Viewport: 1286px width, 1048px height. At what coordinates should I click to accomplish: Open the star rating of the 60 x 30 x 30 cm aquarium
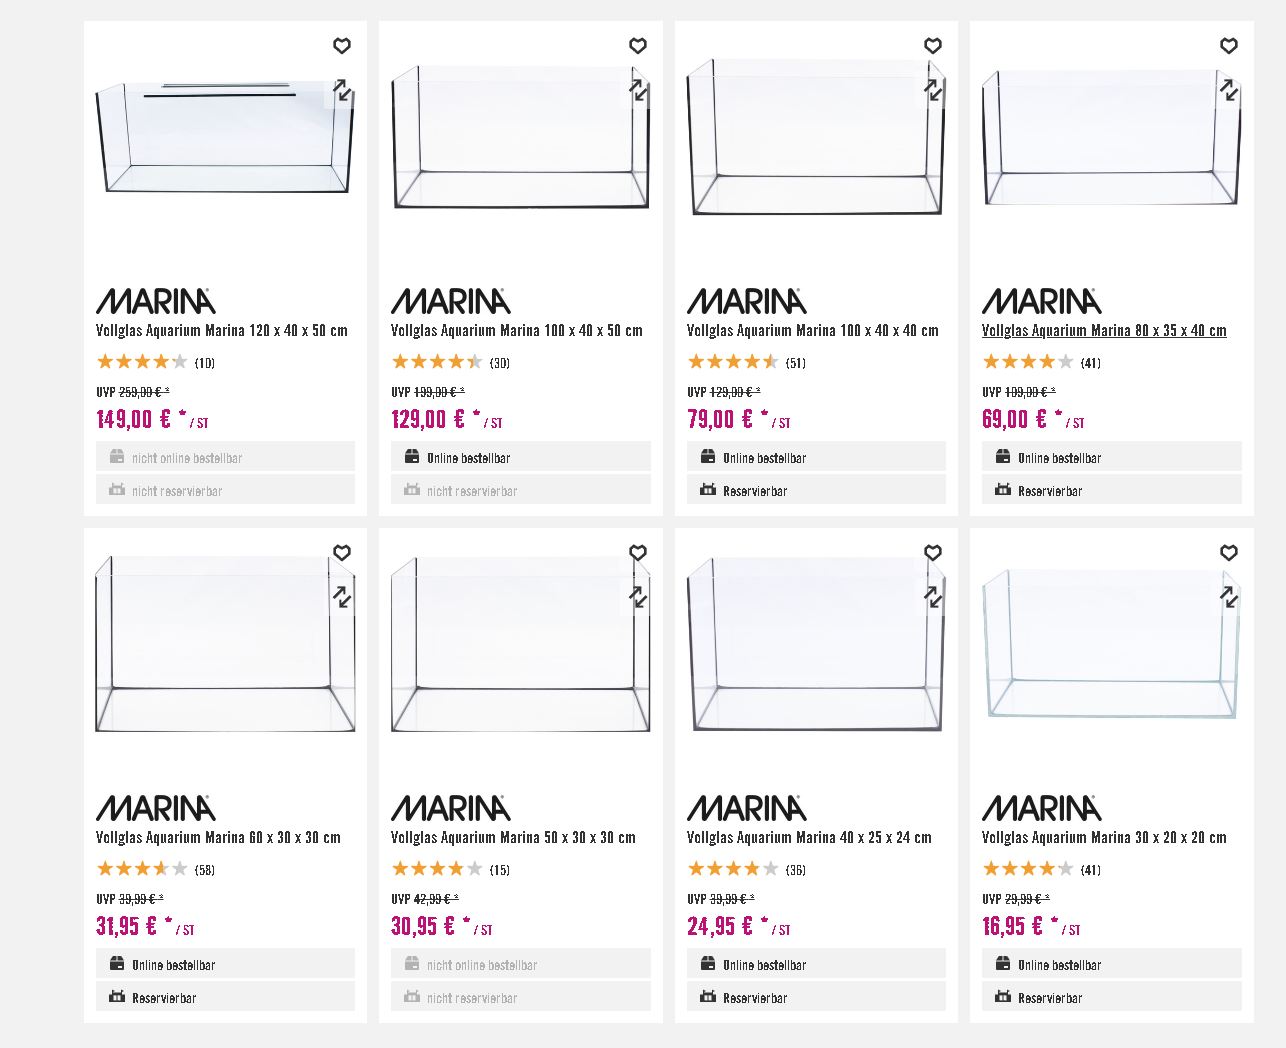click(142, 869)
